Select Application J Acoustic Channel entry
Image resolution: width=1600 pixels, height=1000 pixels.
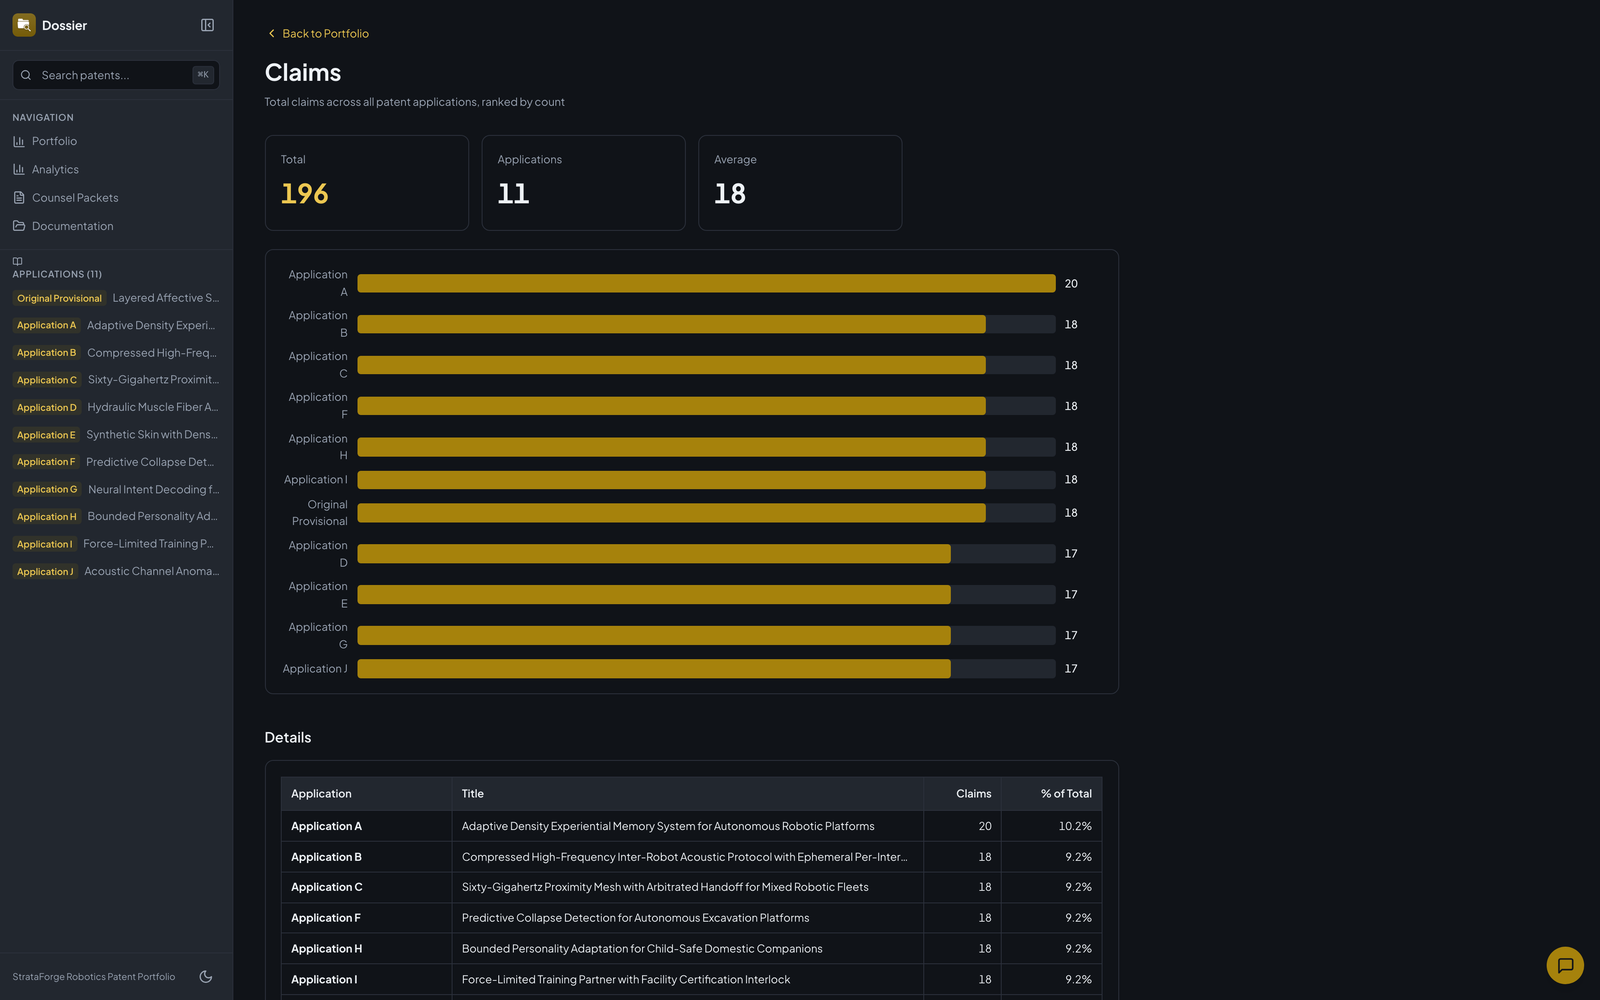(x=116, y=572)
